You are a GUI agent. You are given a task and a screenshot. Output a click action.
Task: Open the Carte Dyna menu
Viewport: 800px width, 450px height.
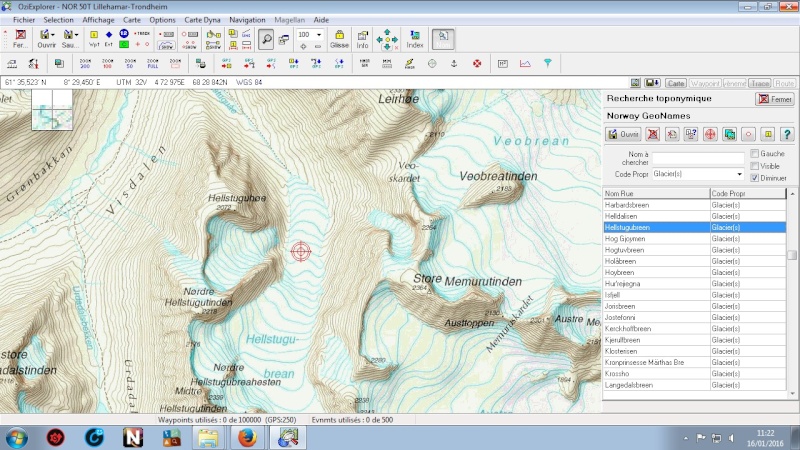pyautogui.click(x=202, y=20)
